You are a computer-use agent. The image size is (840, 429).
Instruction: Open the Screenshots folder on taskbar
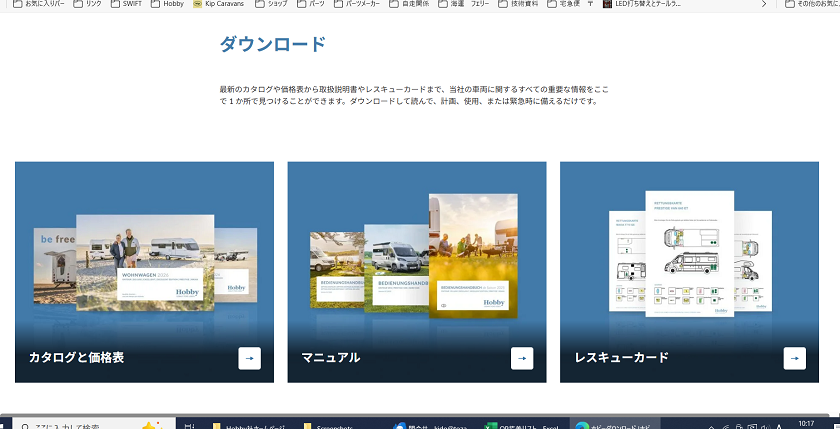[x=327, y=426]
